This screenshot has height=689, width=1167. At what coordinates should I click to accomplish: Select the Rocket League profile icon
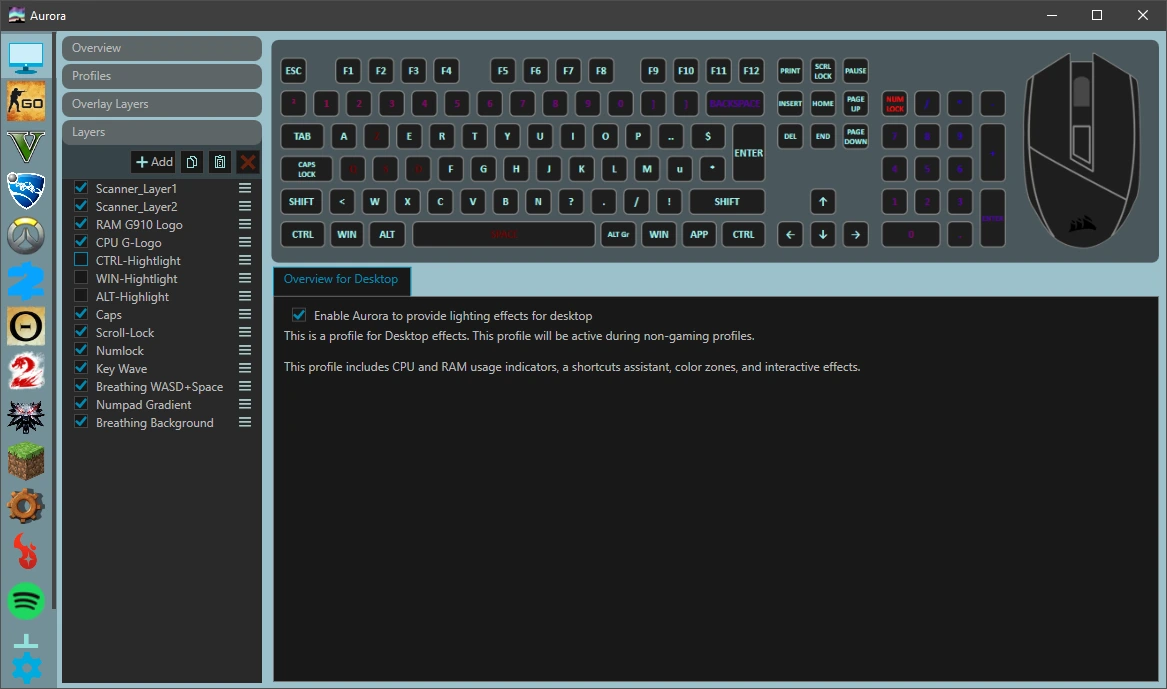click(x=26, y=191)
